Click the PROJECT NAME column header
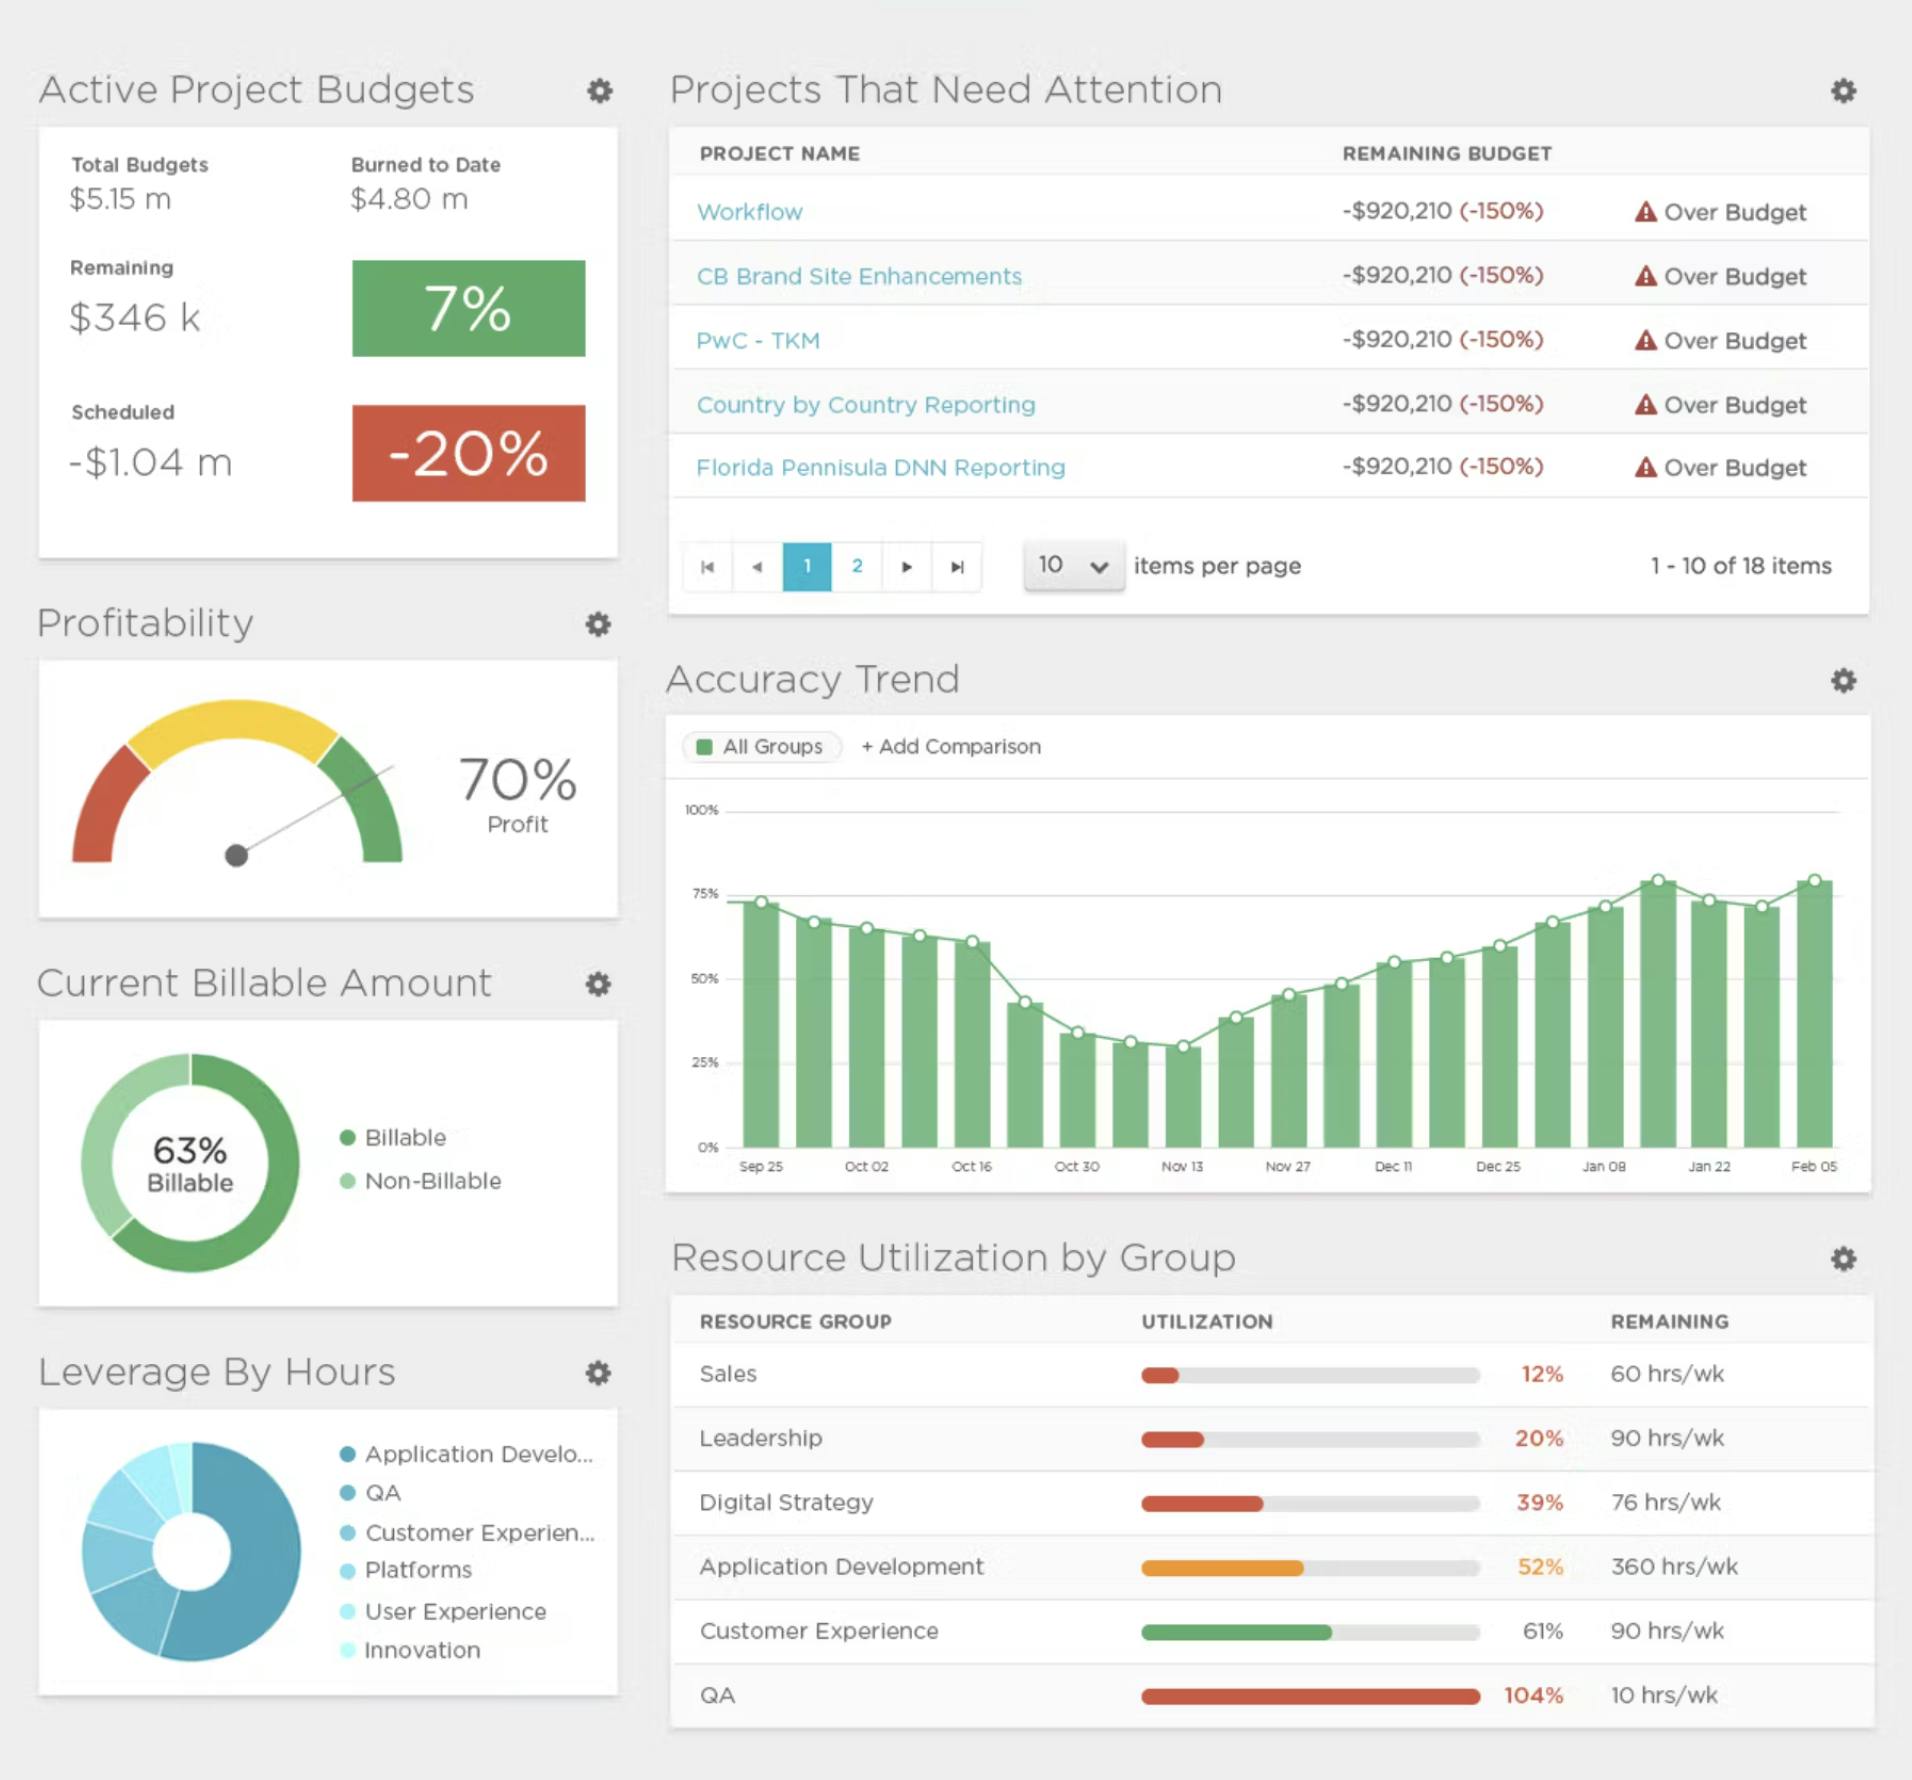1912x1780 pixels. point(779,154)
